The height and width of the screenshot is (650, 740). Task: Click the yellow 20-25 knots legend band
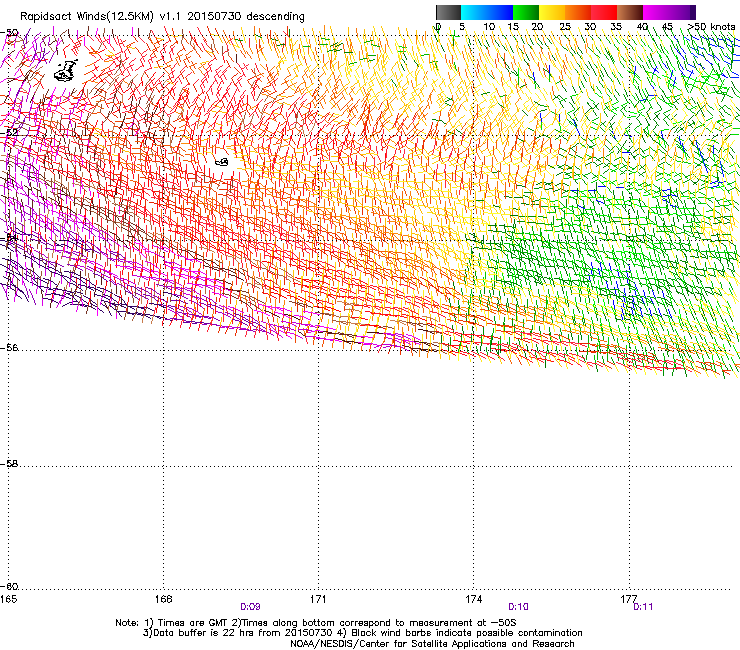552,12
